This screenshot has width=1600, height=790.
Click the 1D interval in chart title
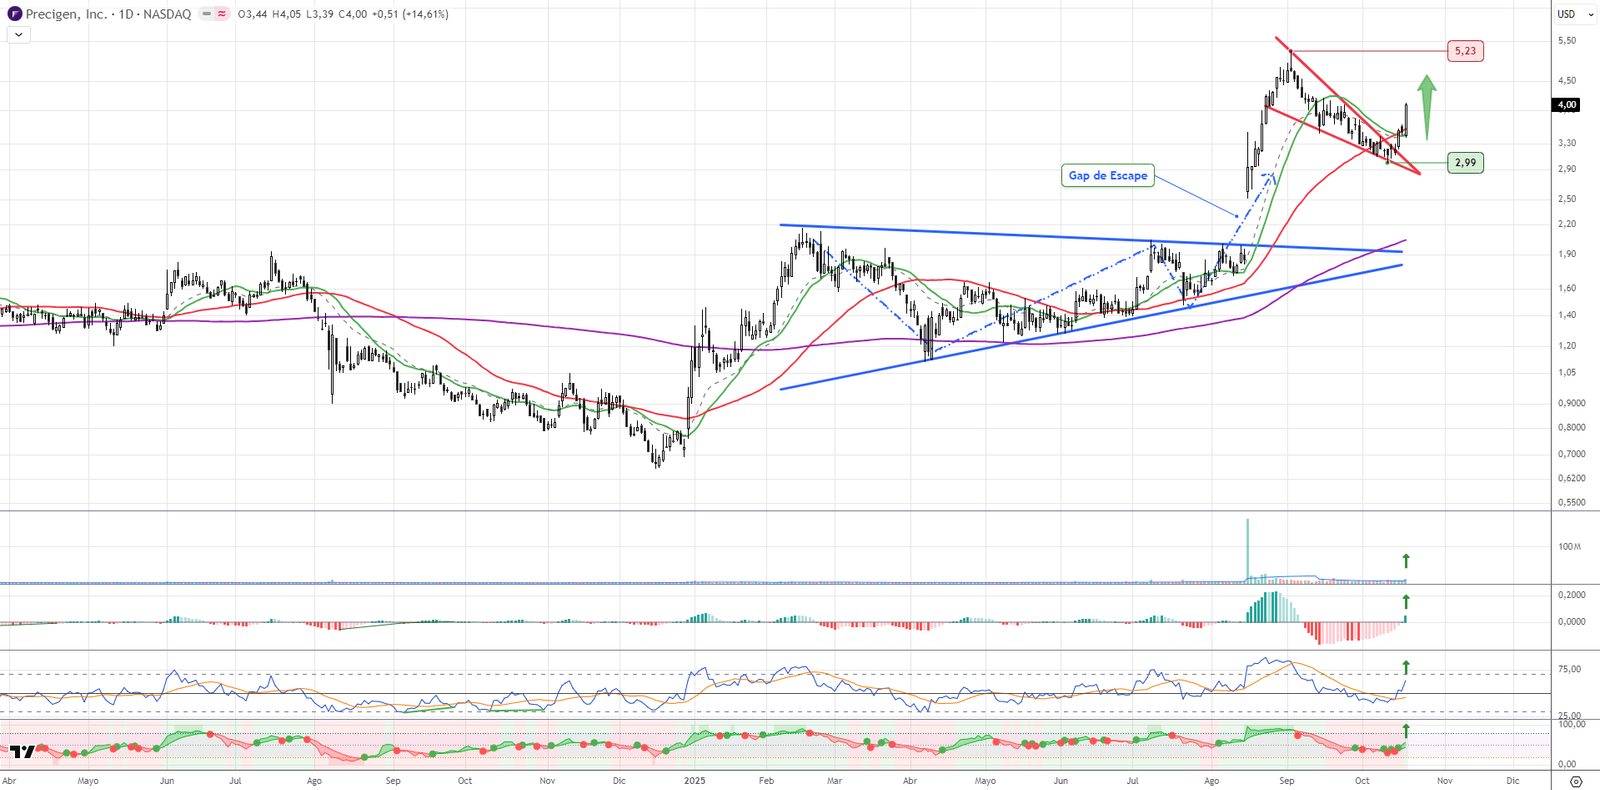pos(126,14)
